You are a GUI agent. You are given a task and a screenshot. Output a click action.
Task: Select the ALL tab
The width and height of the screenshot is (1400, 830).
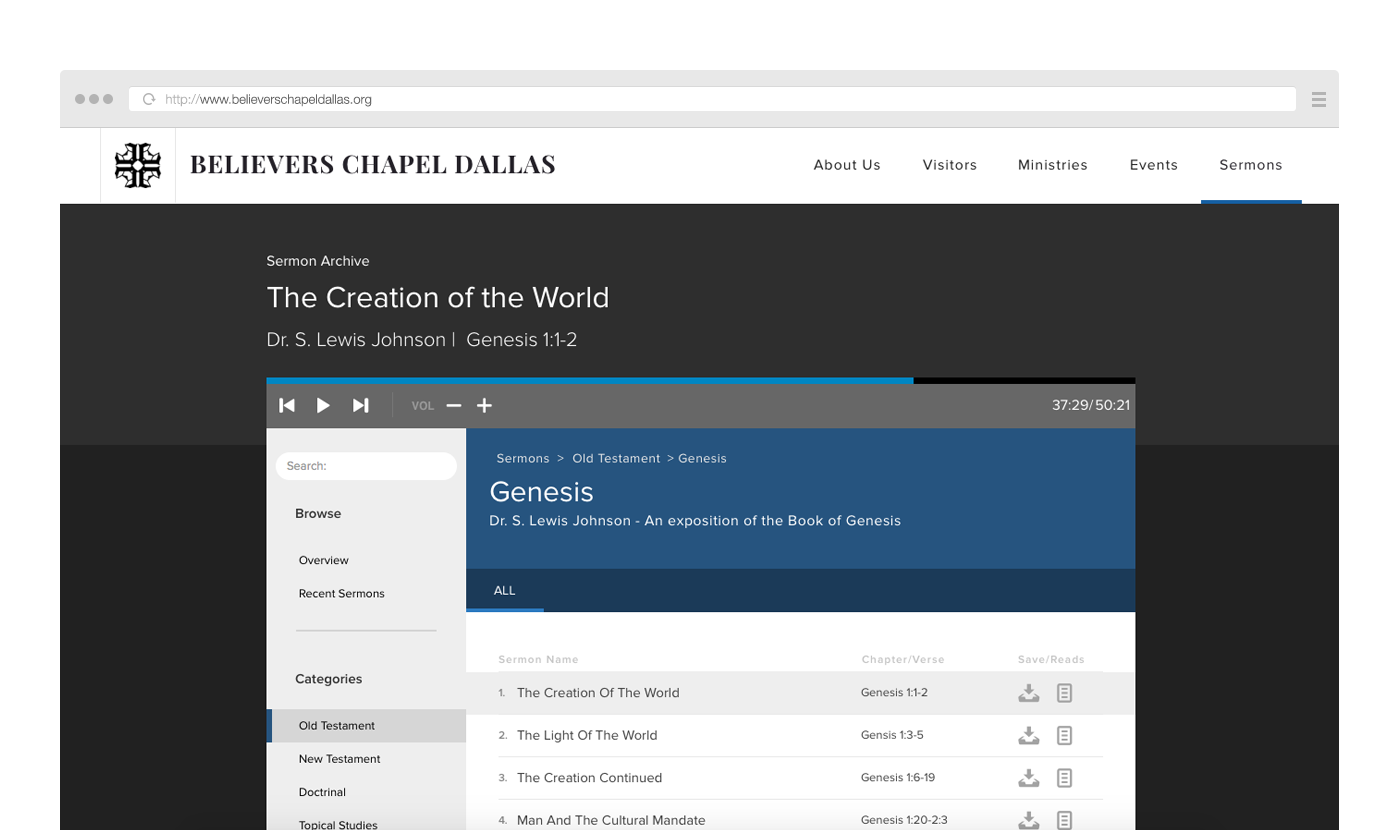coord(505,590)
